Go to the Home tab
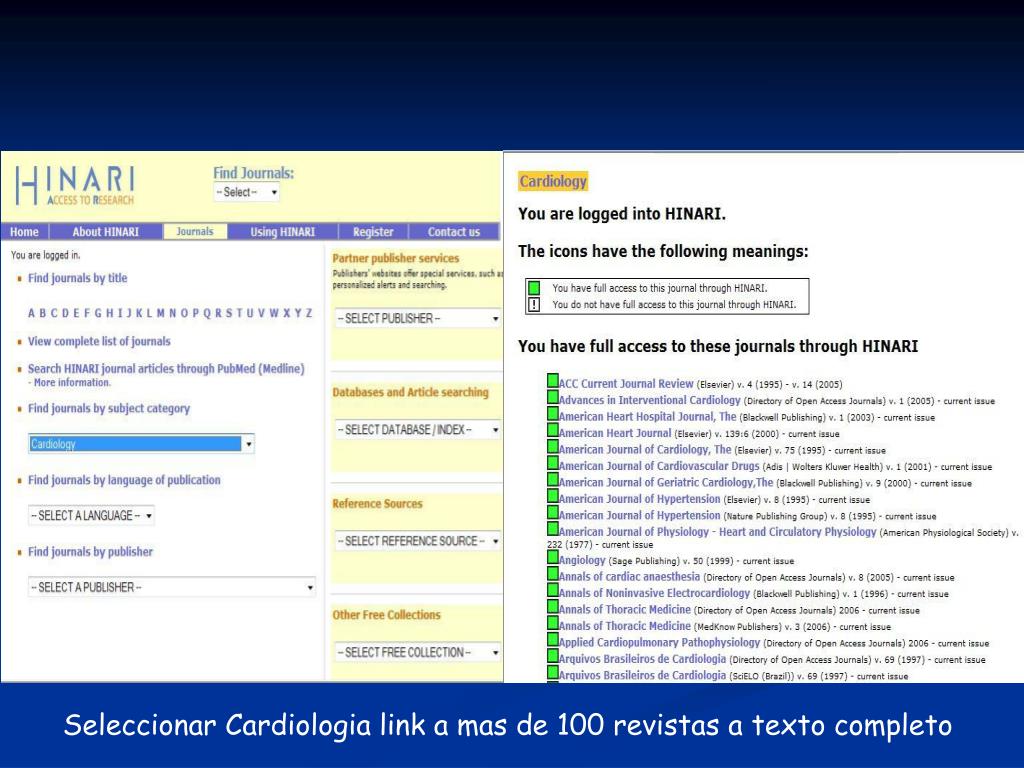 coord(24,232)
